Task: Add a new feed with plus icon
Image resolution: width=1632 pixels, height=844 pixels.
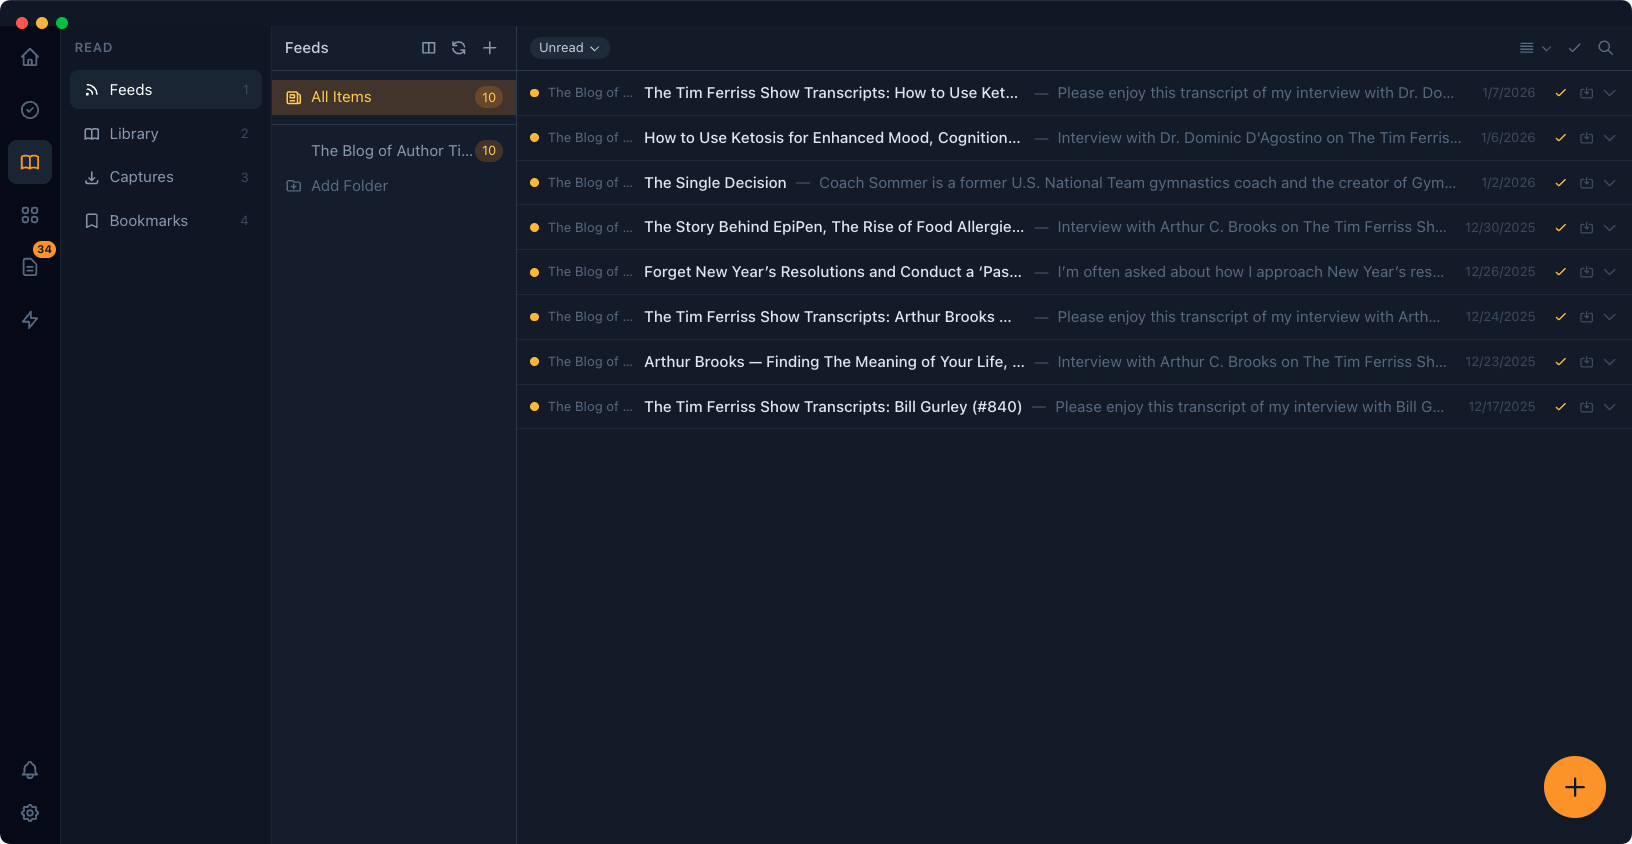Action: (490, 48)
